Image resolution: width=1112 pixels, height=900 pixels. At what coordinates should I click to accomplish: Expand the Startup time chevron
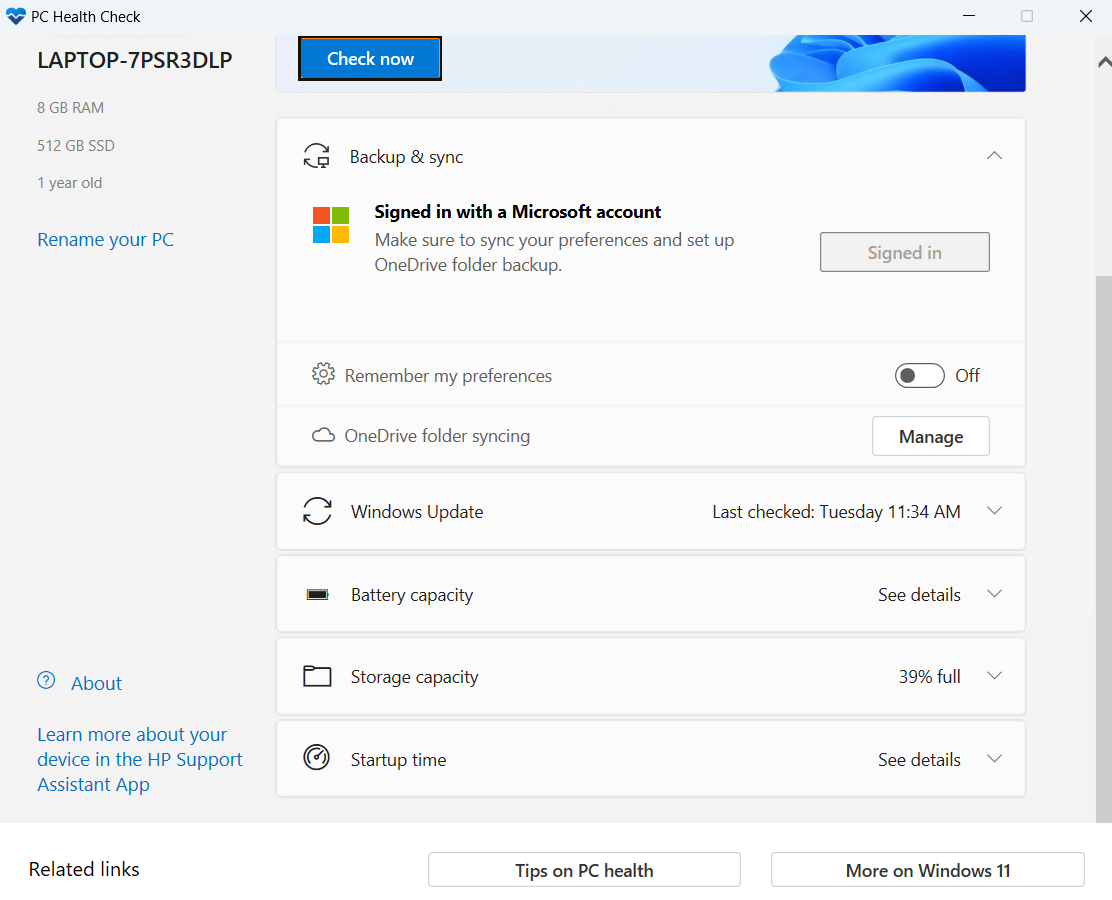(x=994, y=759)
